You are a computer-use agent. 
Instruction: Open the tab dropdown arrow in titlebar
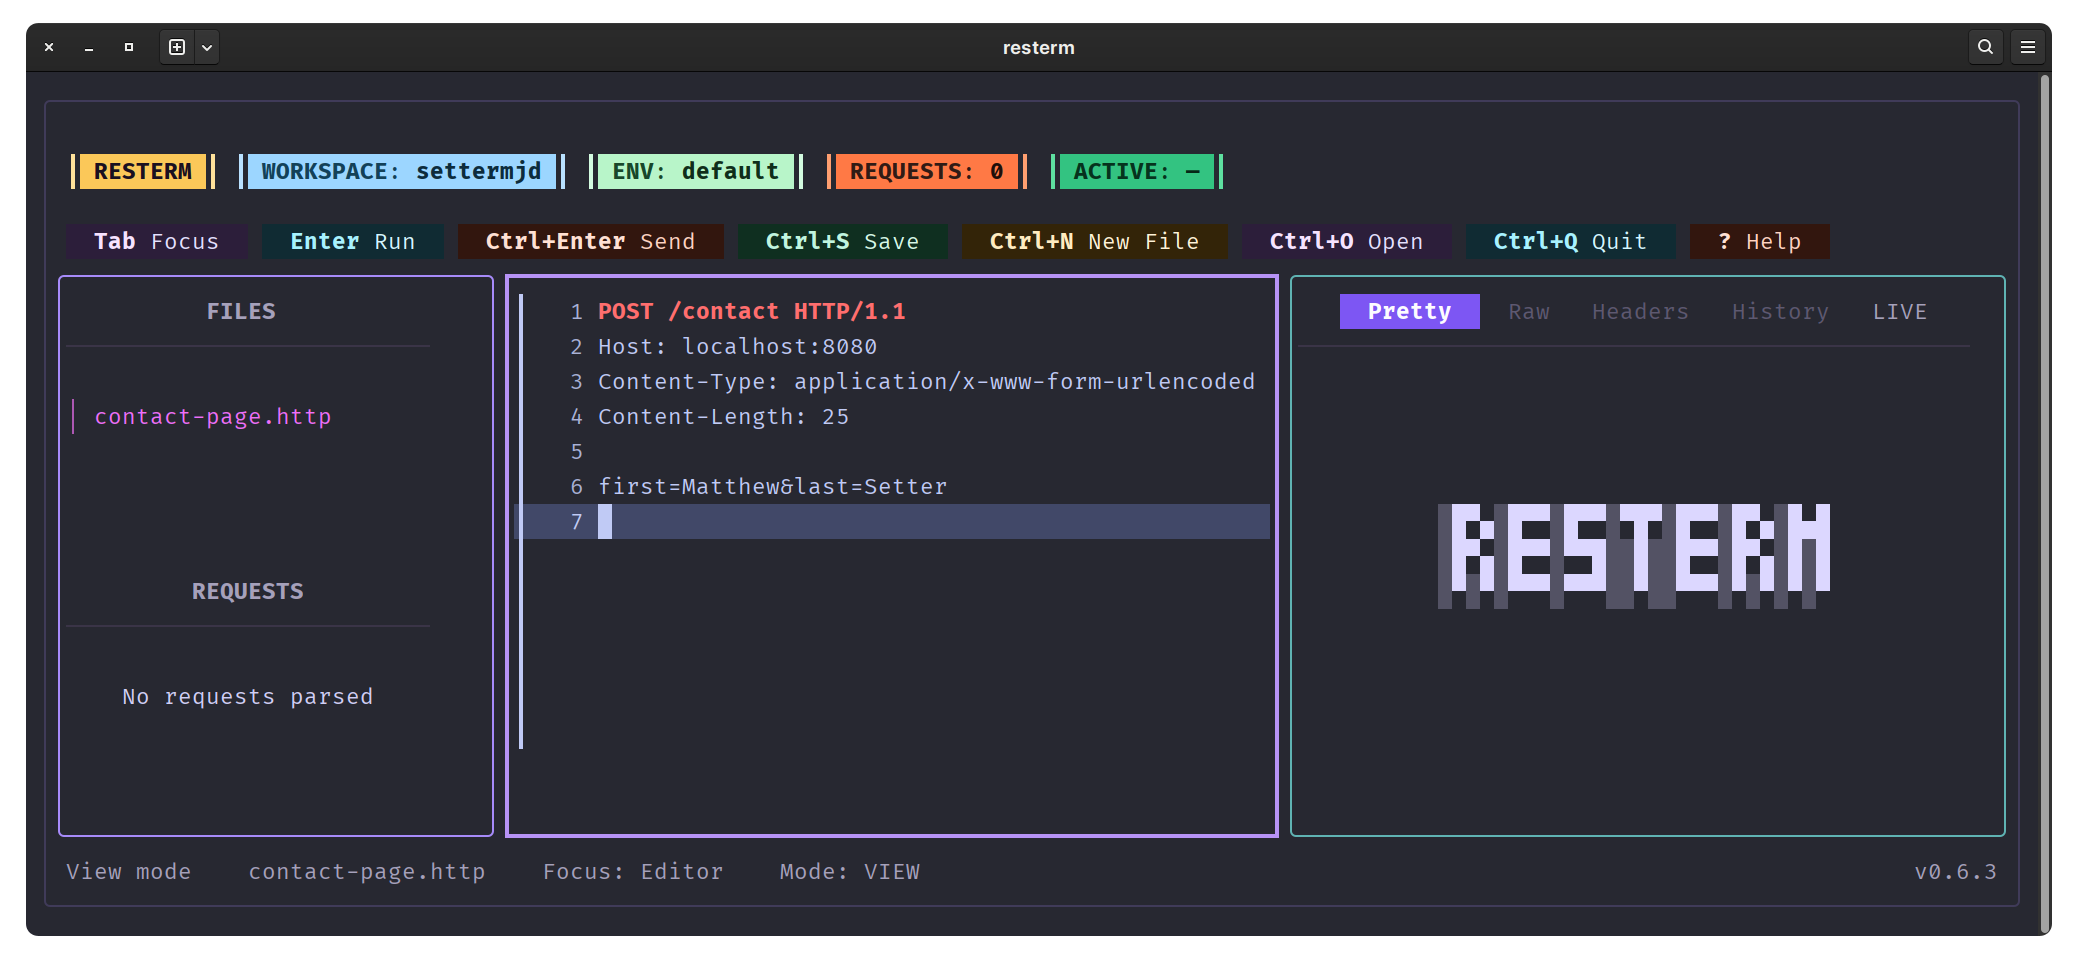207,47
